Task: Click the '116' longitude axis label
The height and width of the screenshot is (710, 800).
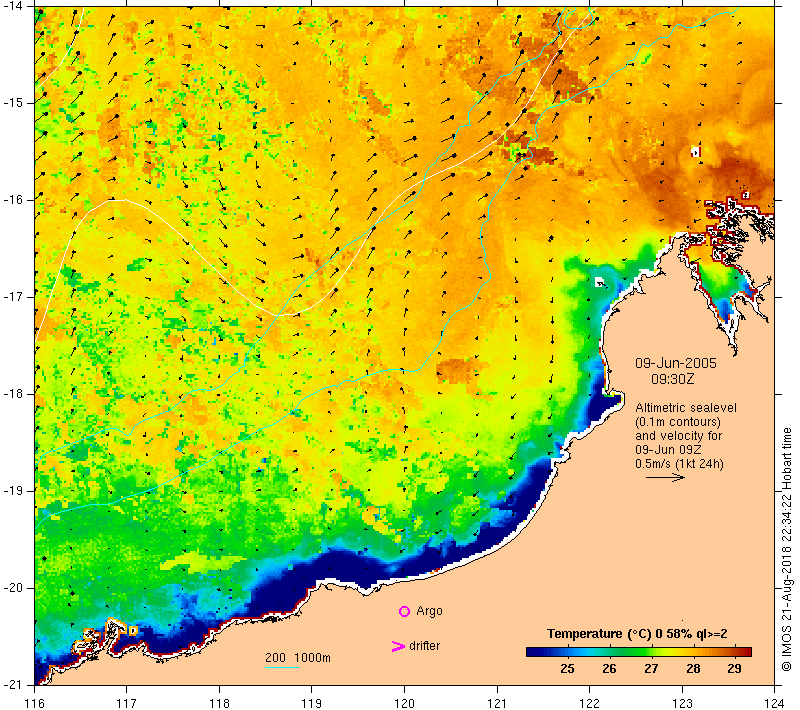Action: pos(34,703)
